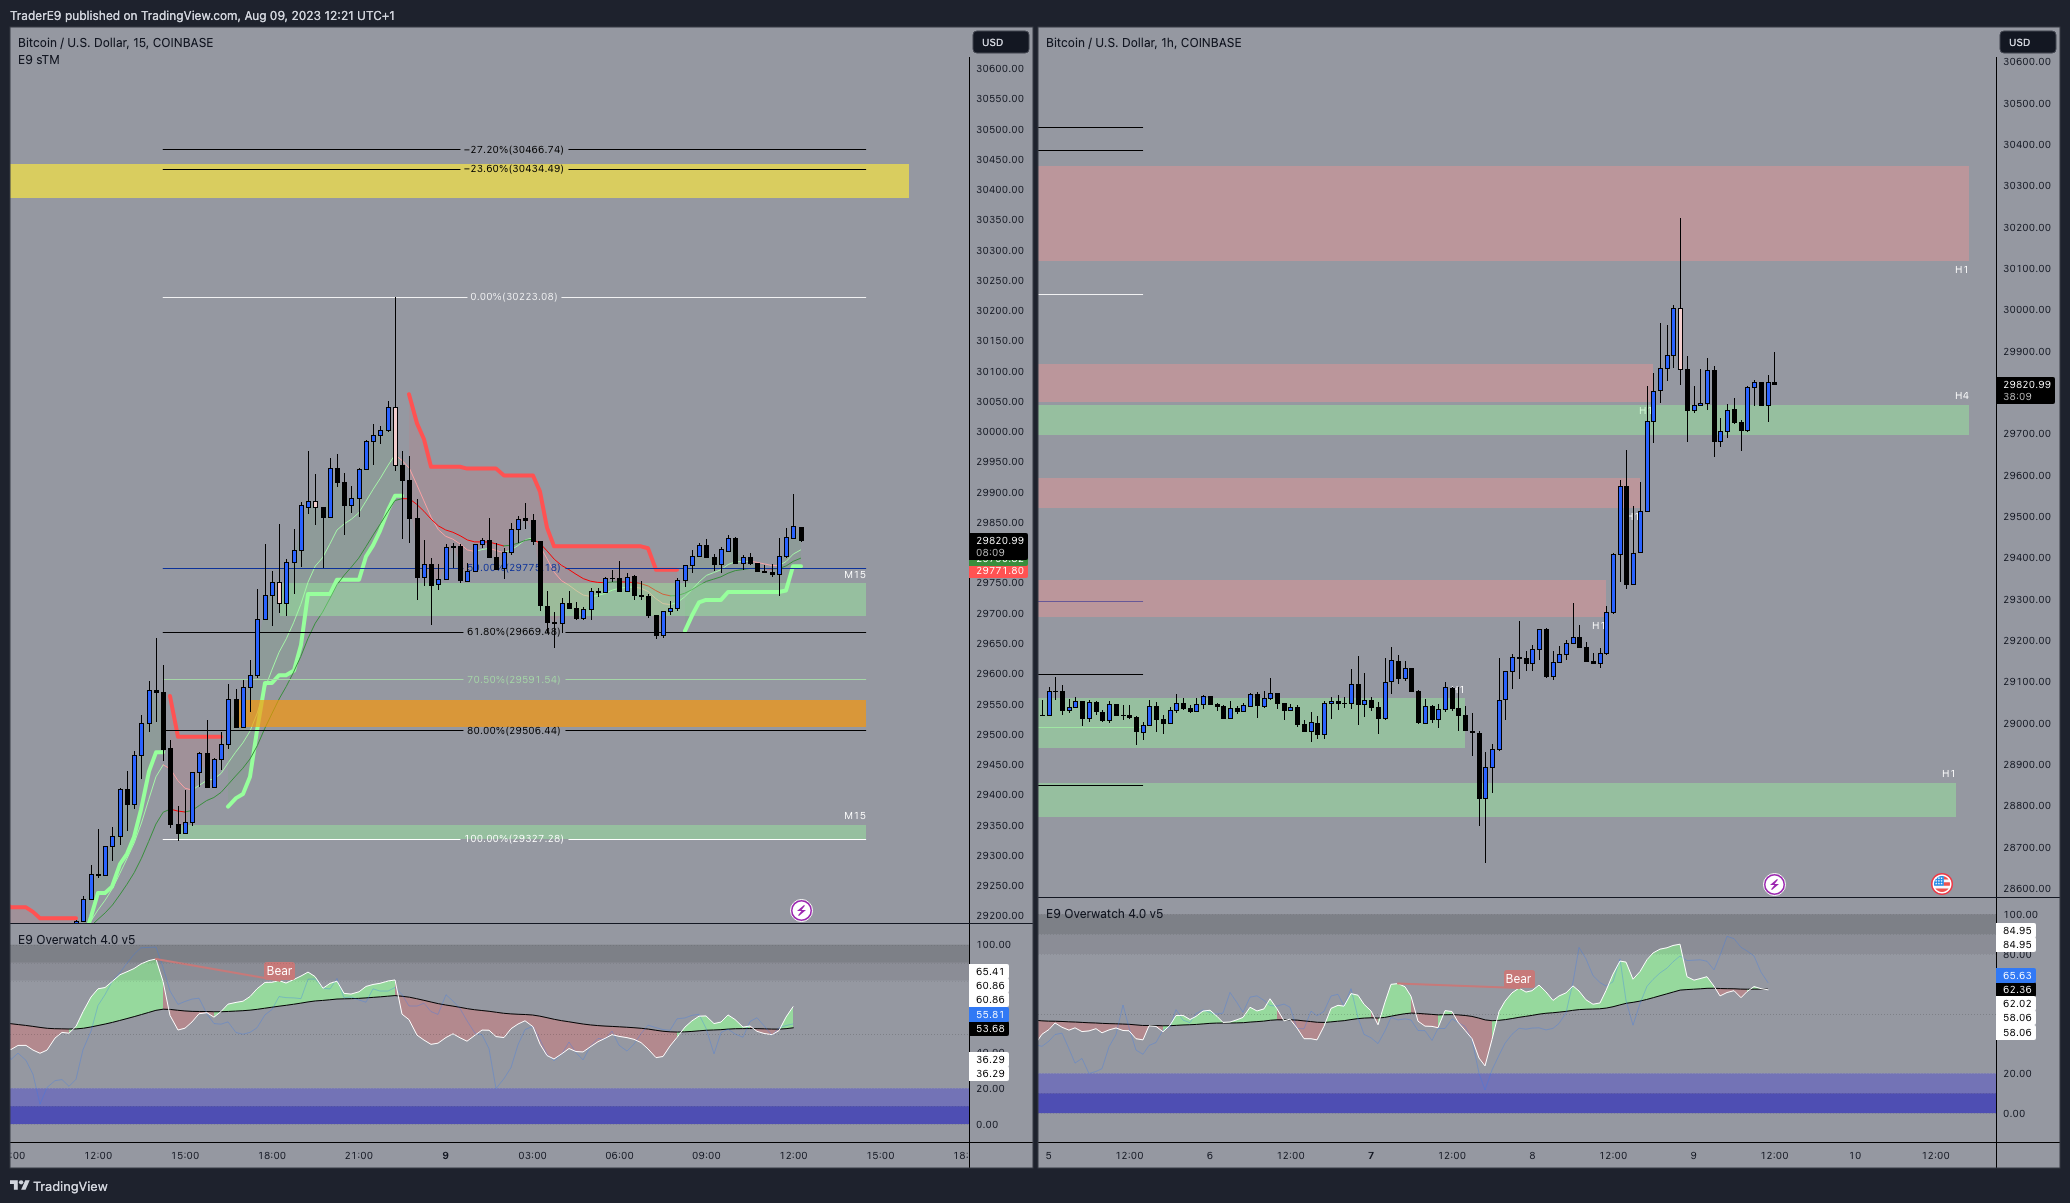
Task: Click current price tag 29820.99 on 1h axis
Action: pos(2026,390)
